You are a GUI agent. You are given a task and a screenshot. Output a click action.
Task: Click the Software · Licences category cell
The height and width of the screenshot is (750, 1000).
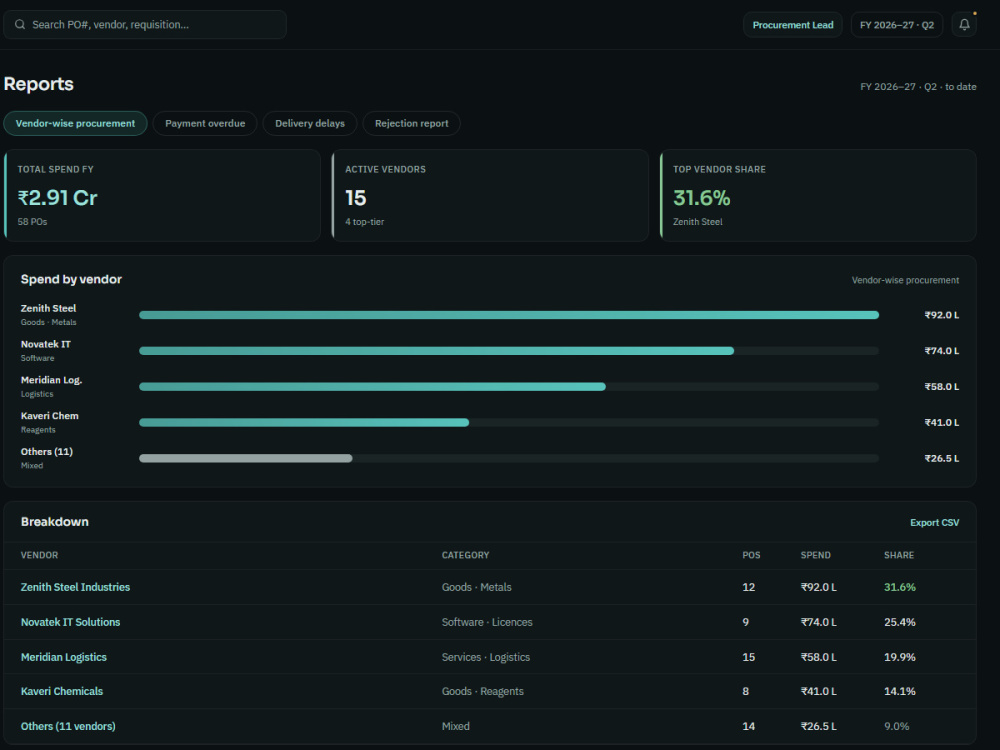click(487, 622)
